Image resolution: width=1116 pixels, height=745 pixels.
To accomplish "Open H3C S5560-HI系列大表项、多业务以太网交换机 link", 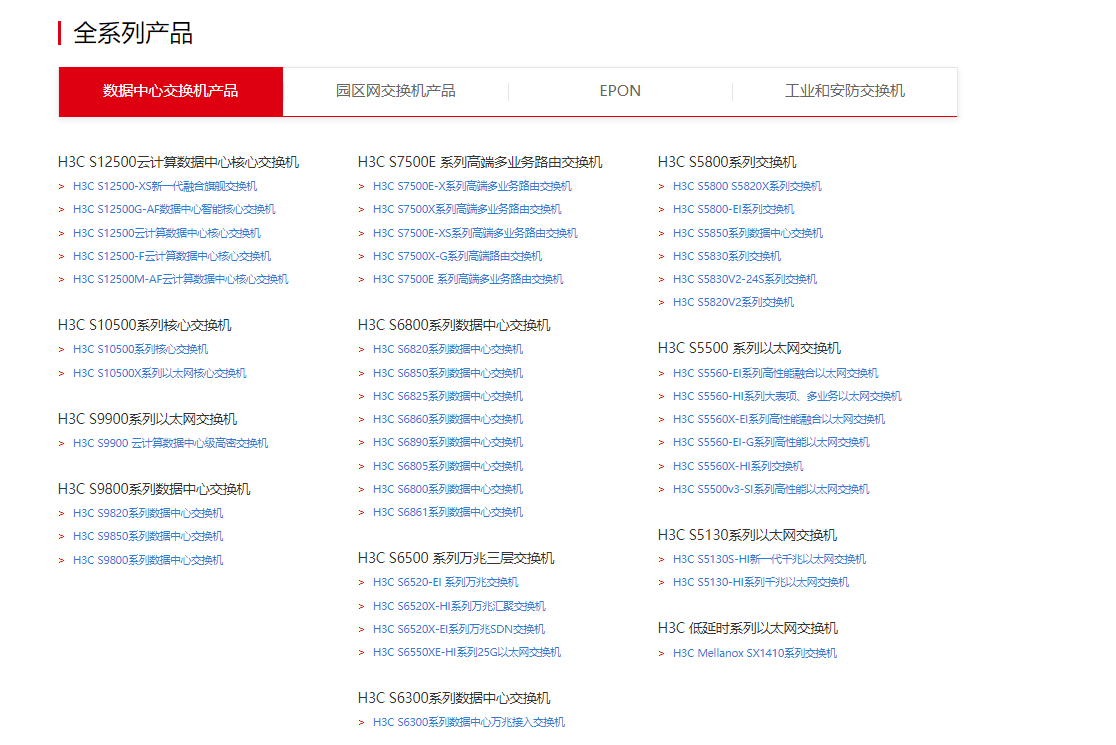I will [x=787, y=396].
